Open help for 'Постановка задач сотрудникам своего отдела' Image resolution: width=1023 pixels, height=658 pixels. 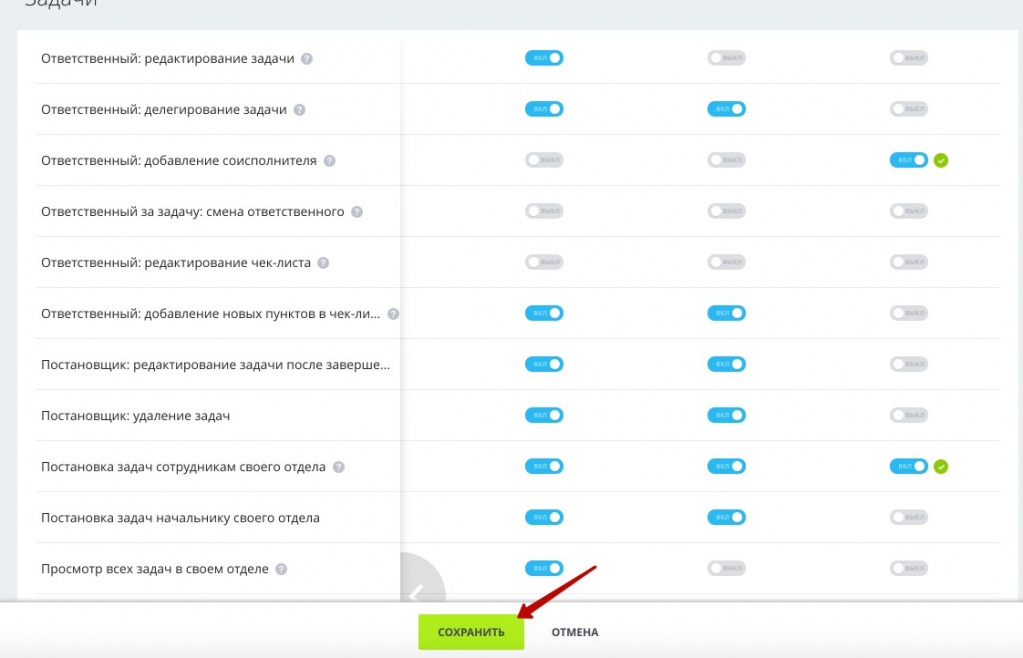point(339,467)
